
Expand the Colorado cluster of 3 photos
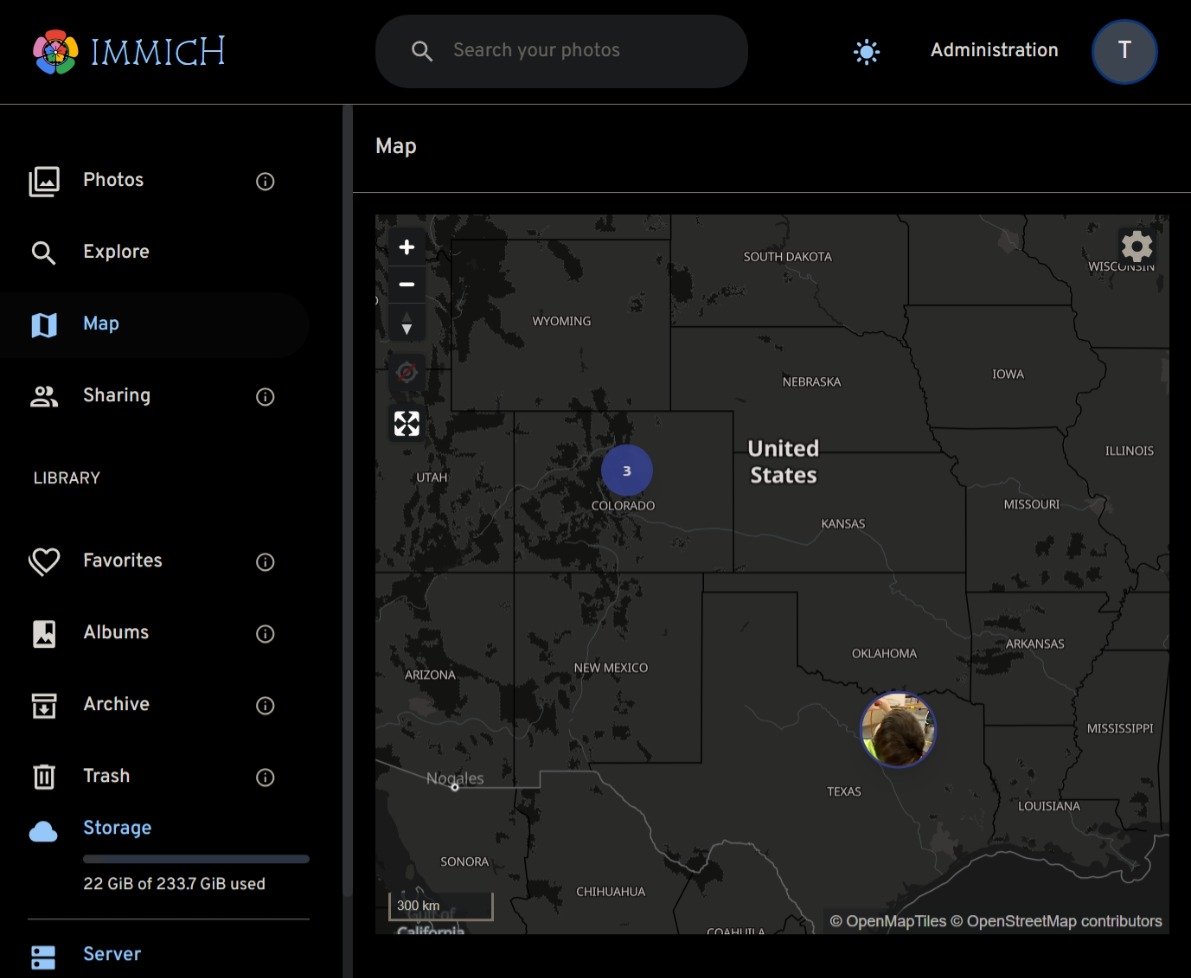tap(626, 470)
